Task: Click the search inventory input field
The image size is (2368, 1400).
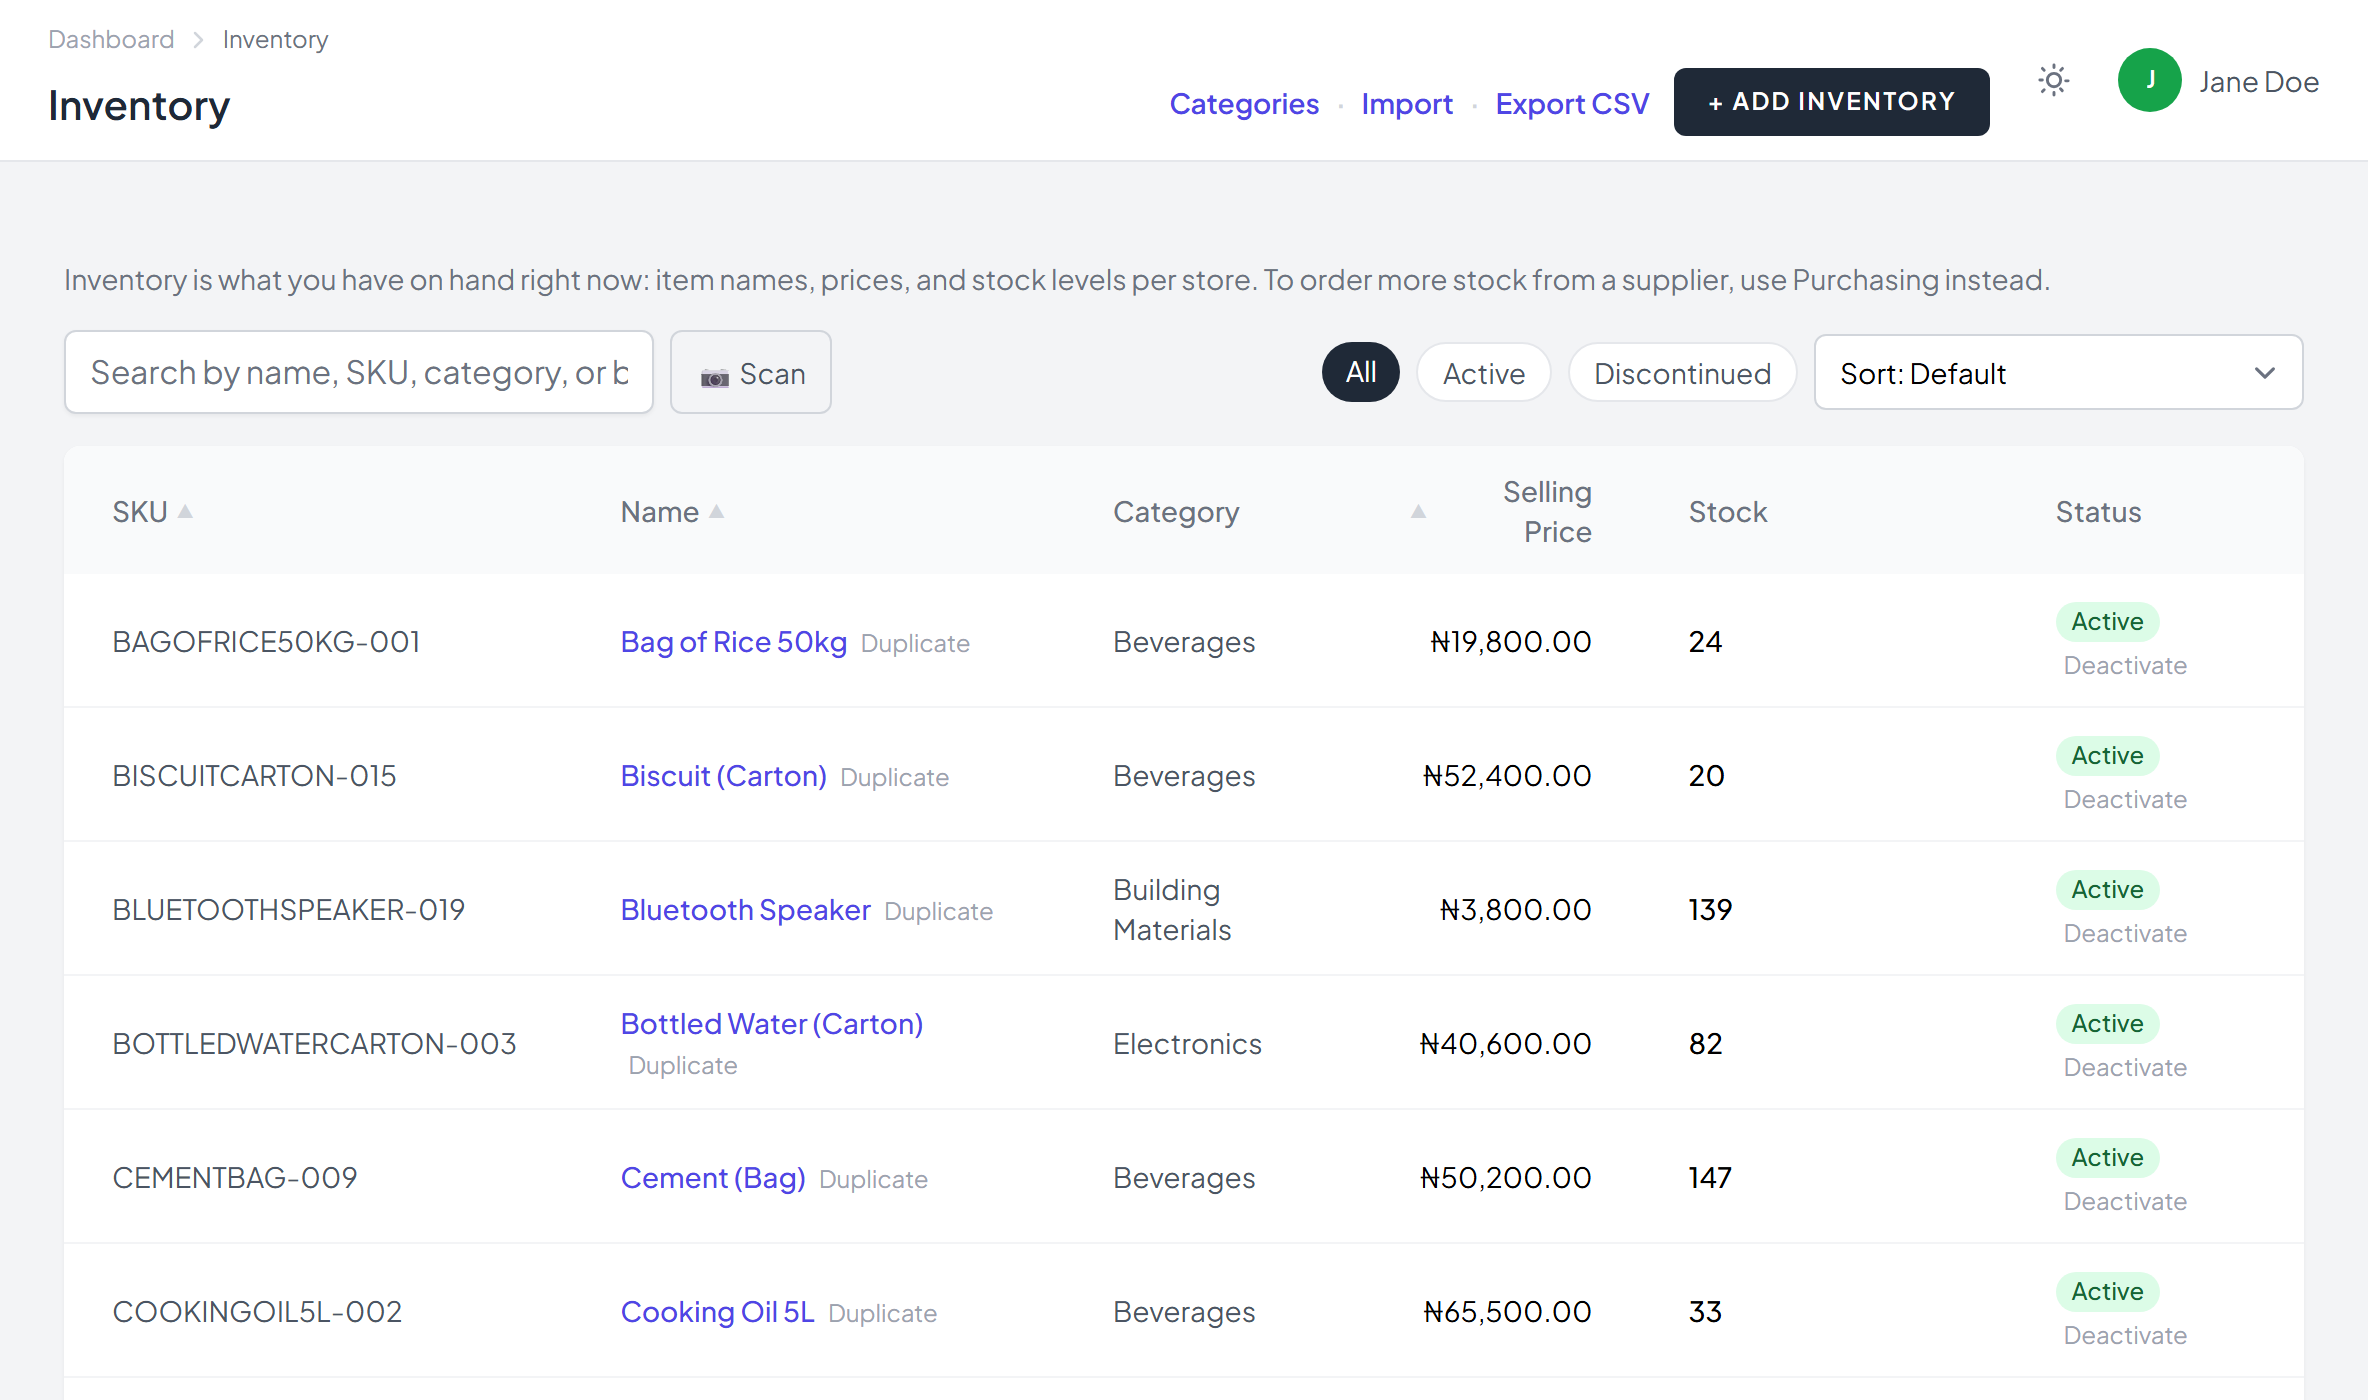Action: [x=359, y=372]
